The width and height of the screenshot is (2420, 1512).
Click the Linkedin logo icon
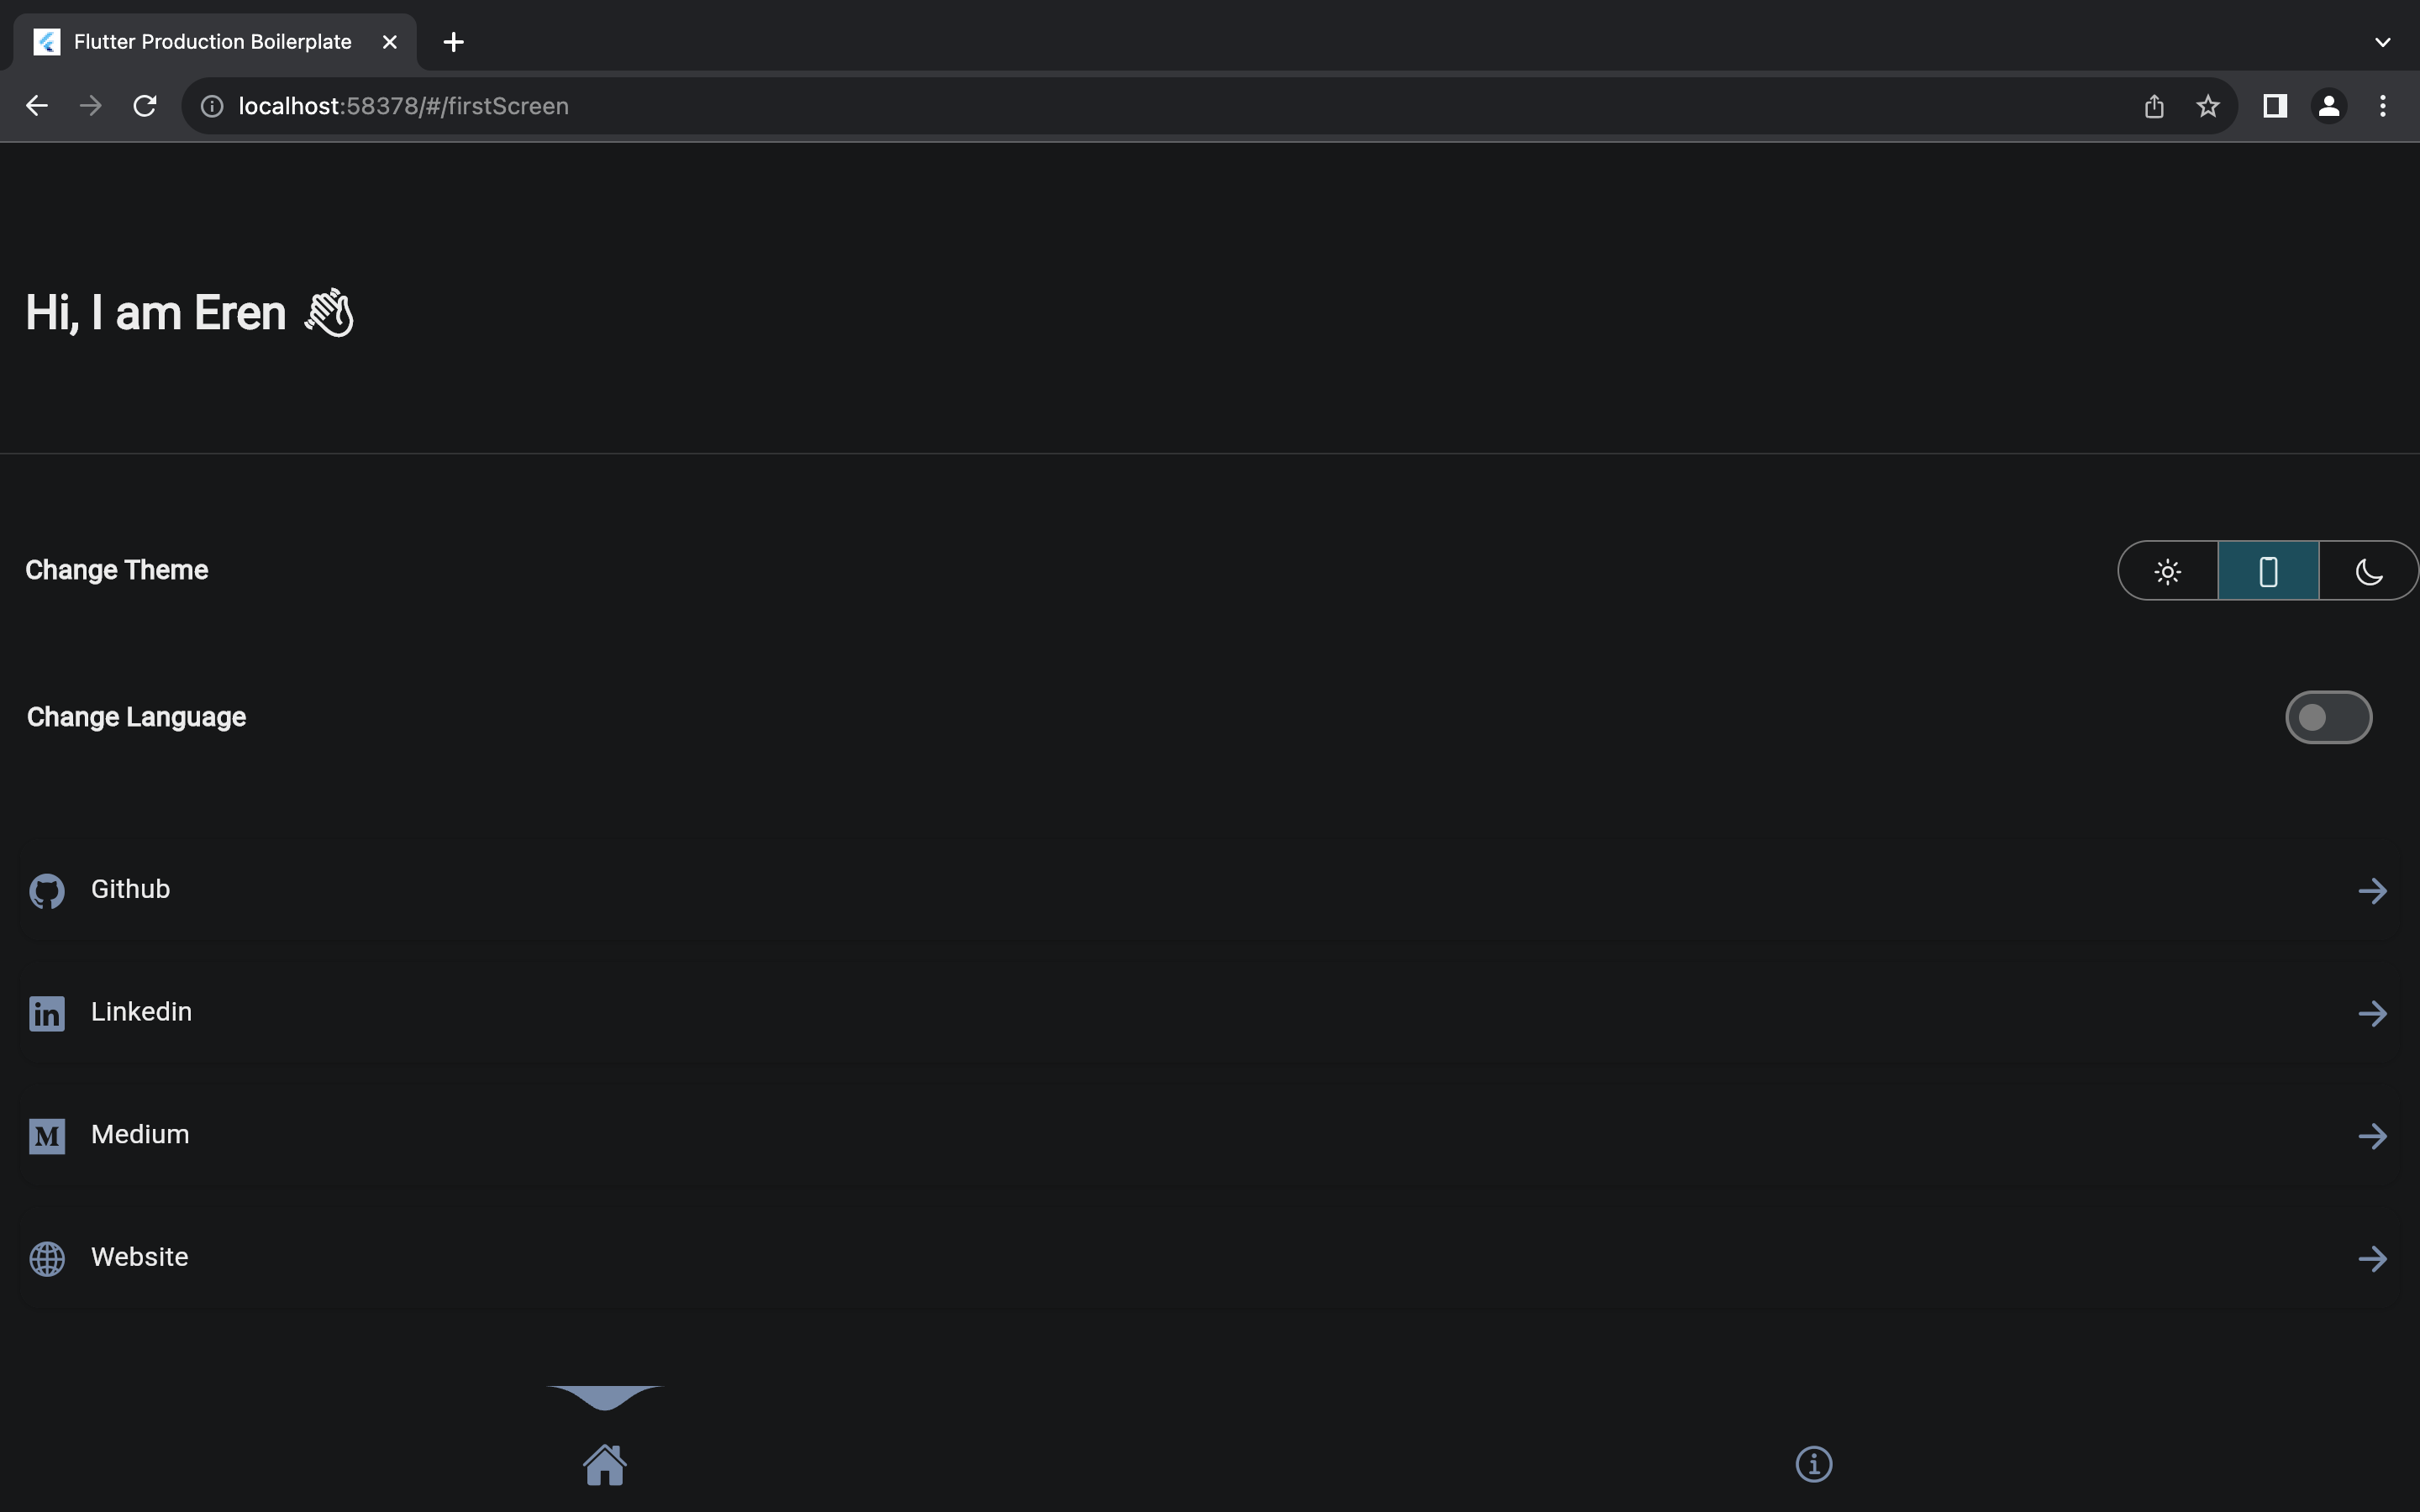(47, 1013)
